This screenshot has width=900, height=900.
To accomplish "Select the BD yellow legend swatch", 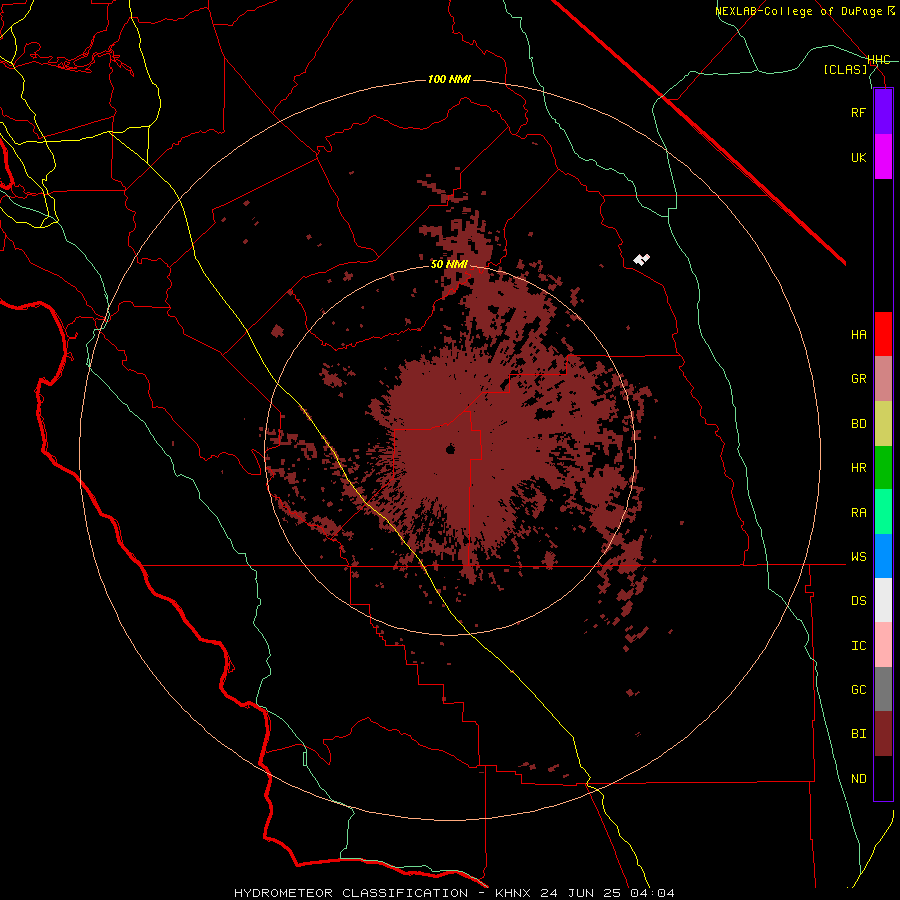I will coord(883,424).
